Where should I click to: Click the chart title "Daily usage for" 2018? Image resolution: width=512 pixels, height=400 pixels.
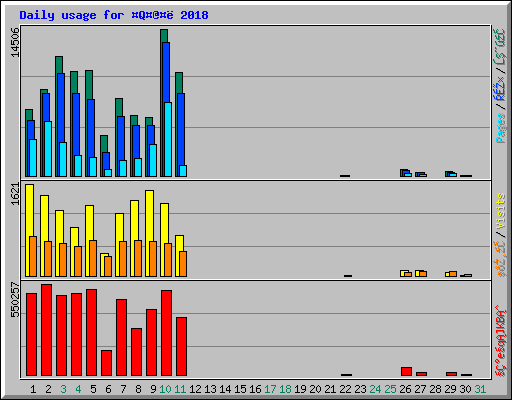pos(114,15)
